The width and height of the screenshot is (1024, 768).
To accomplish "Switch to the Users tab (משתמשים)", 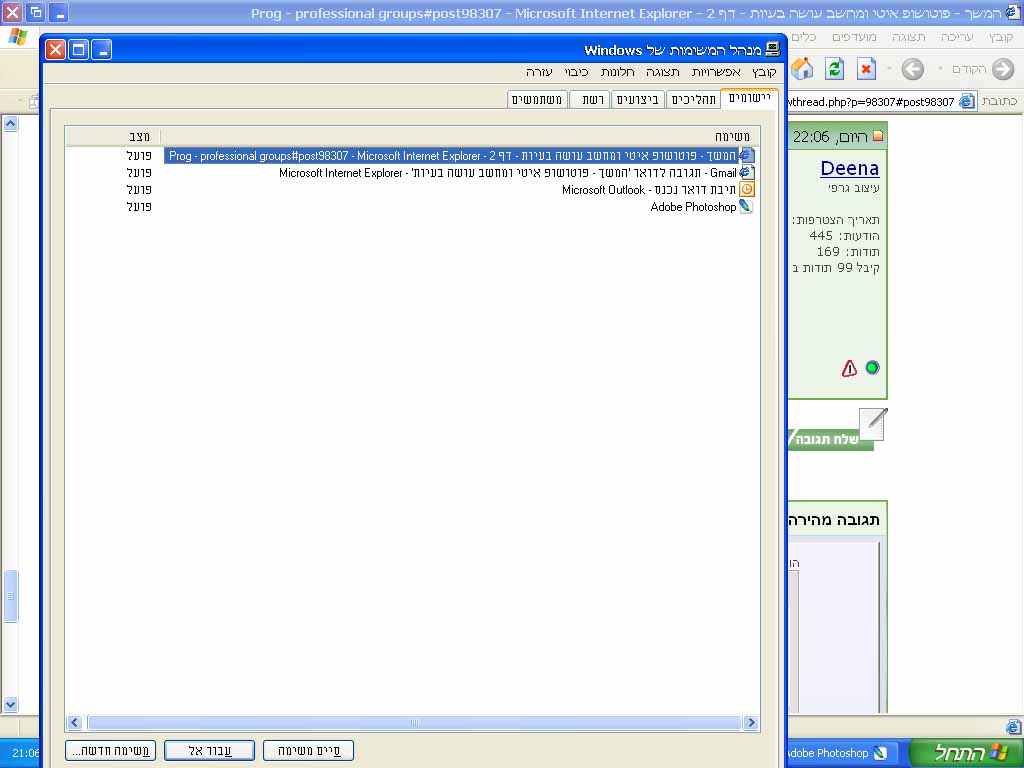I will coord(537,99).
